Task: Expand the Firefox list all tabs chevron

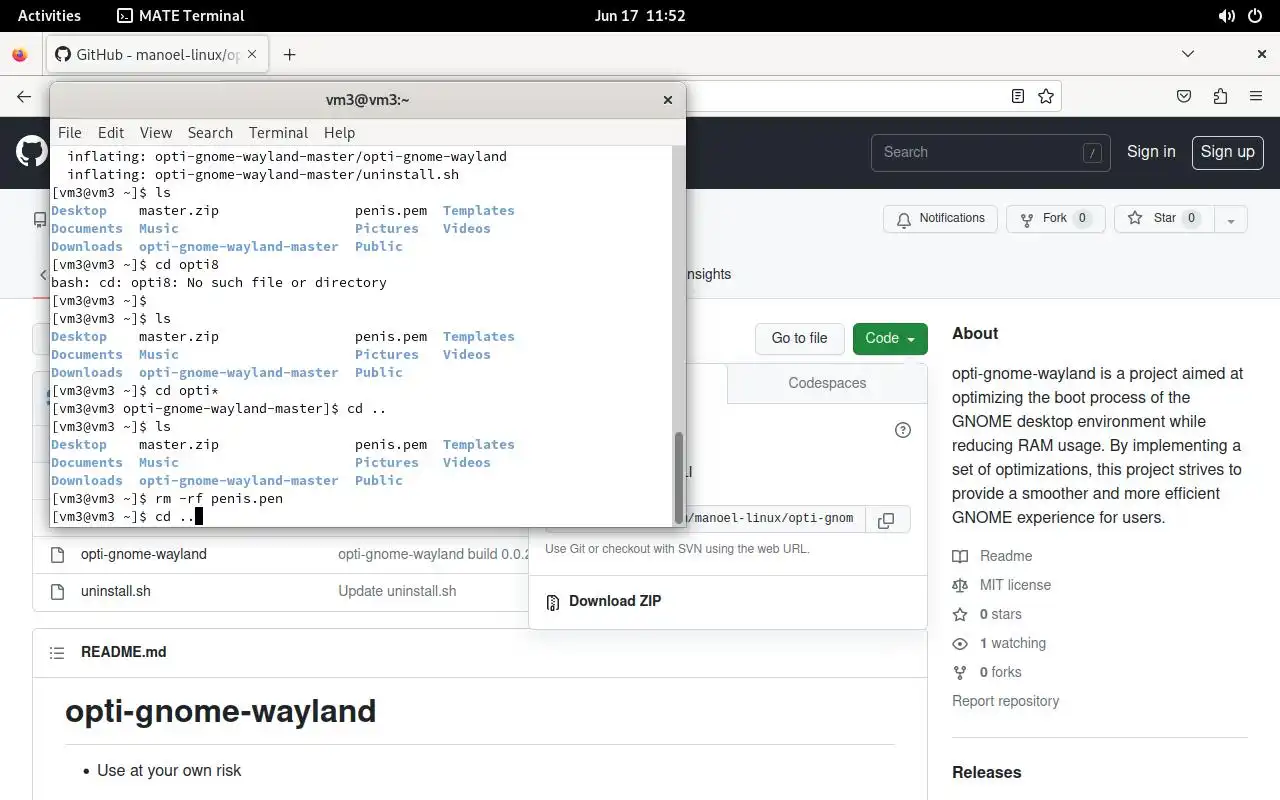Action: (x=1188, y=54)
